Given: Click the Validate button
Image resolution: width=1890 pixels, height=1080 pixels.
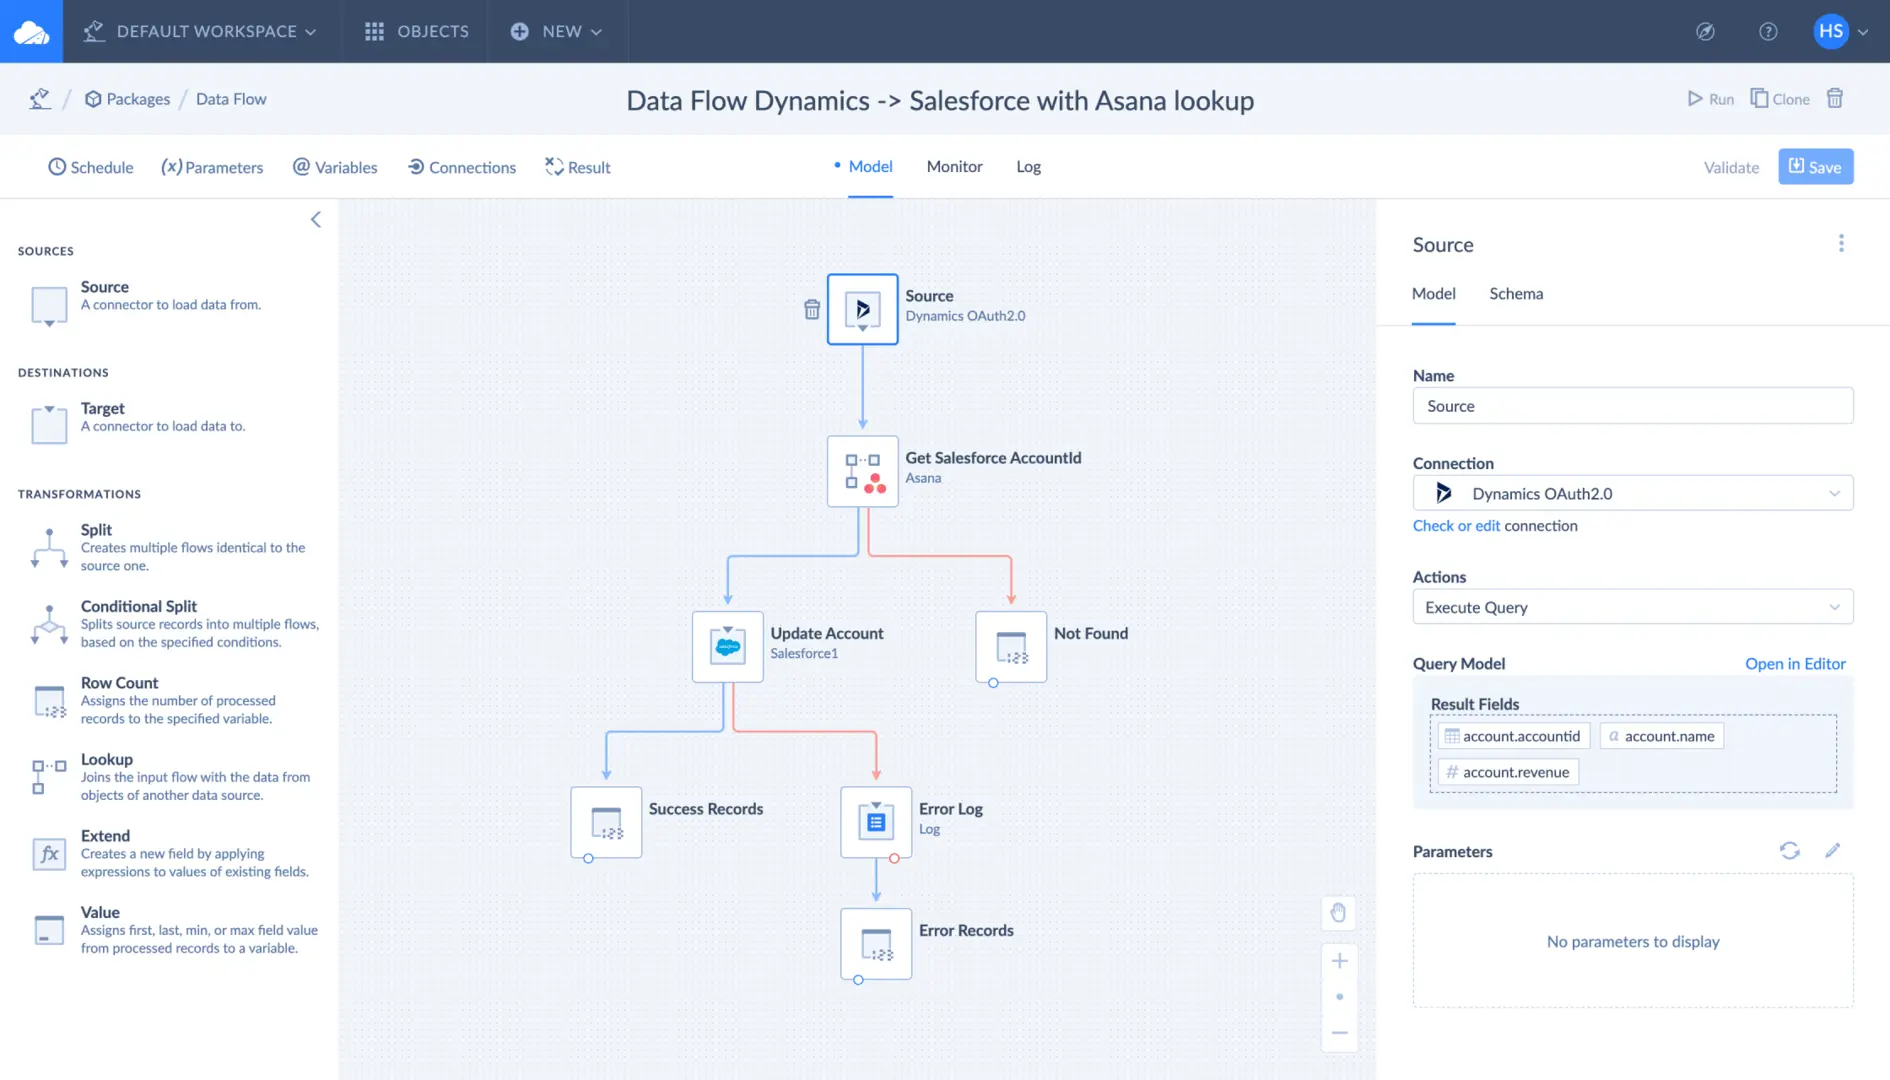Looking at the screenshot, I should 1731,167.
